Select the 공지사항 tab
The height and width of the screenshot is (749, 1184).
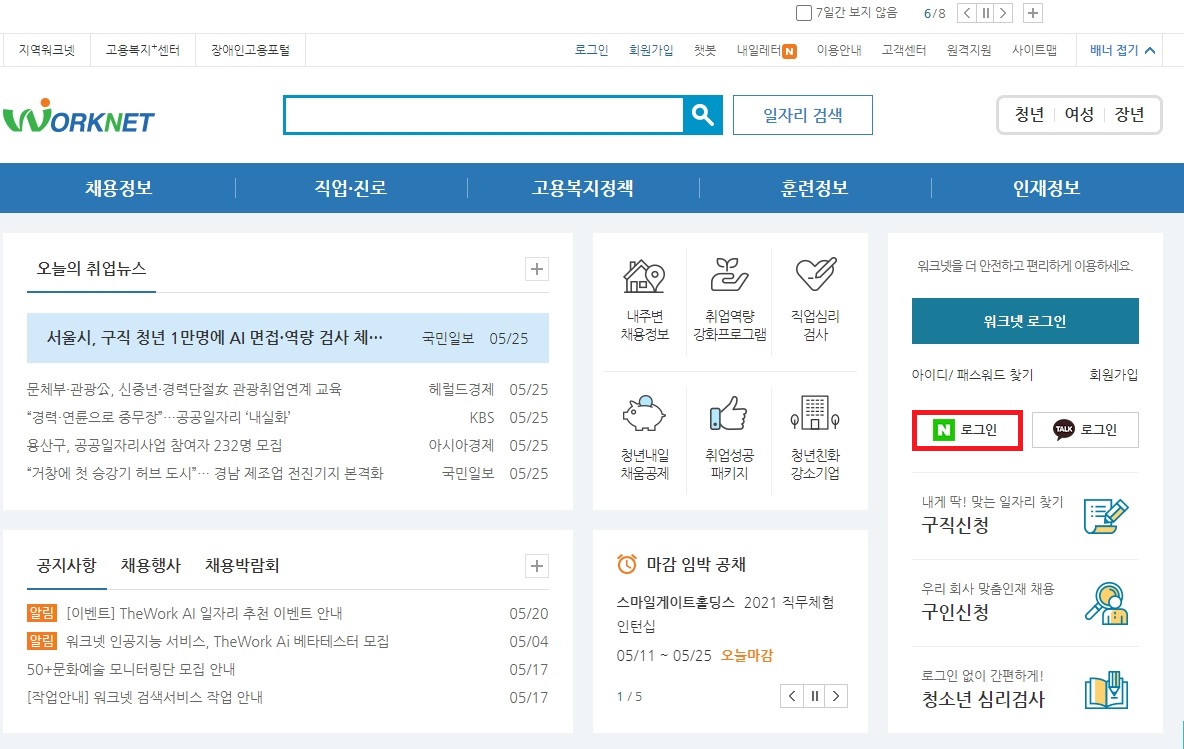point(66,566)
